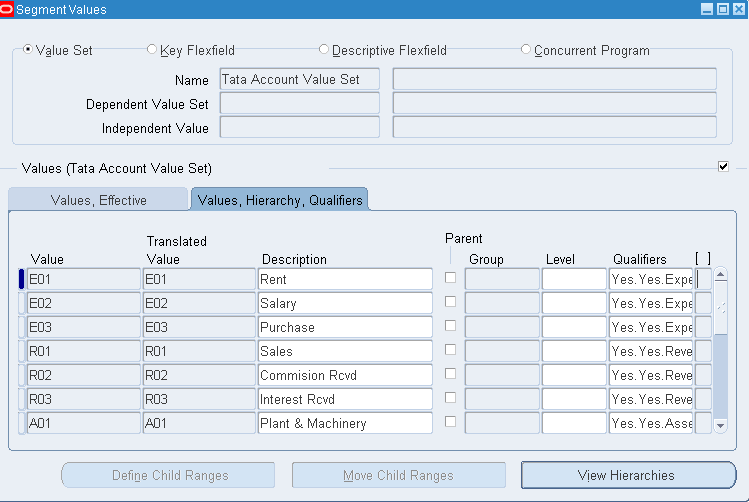Click the Description field containing Salary
The image size is (749, 502).
(x=345, y=303)
